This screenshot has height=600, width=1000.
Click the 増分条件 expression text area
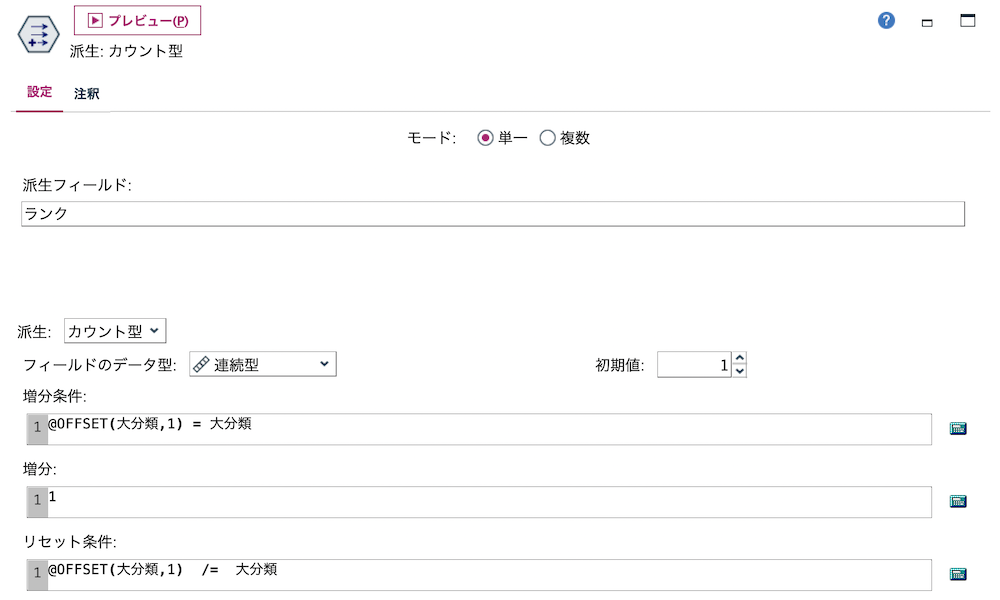coord(400,428)
